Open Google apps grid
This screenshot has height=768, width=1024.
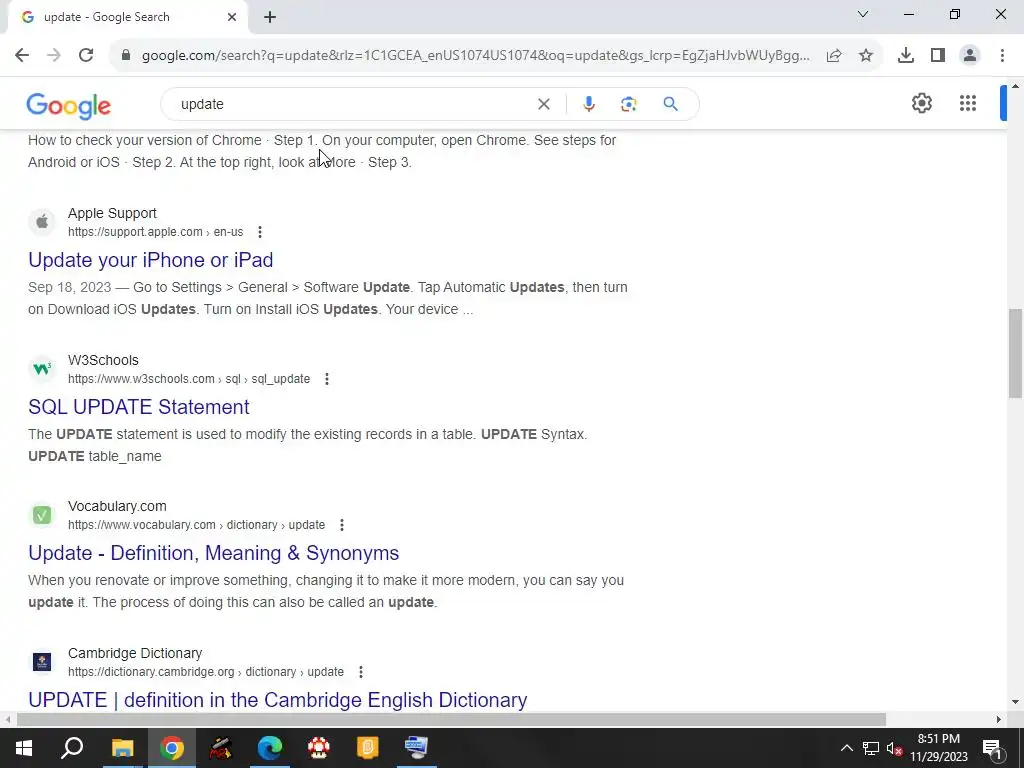[968, 103]
